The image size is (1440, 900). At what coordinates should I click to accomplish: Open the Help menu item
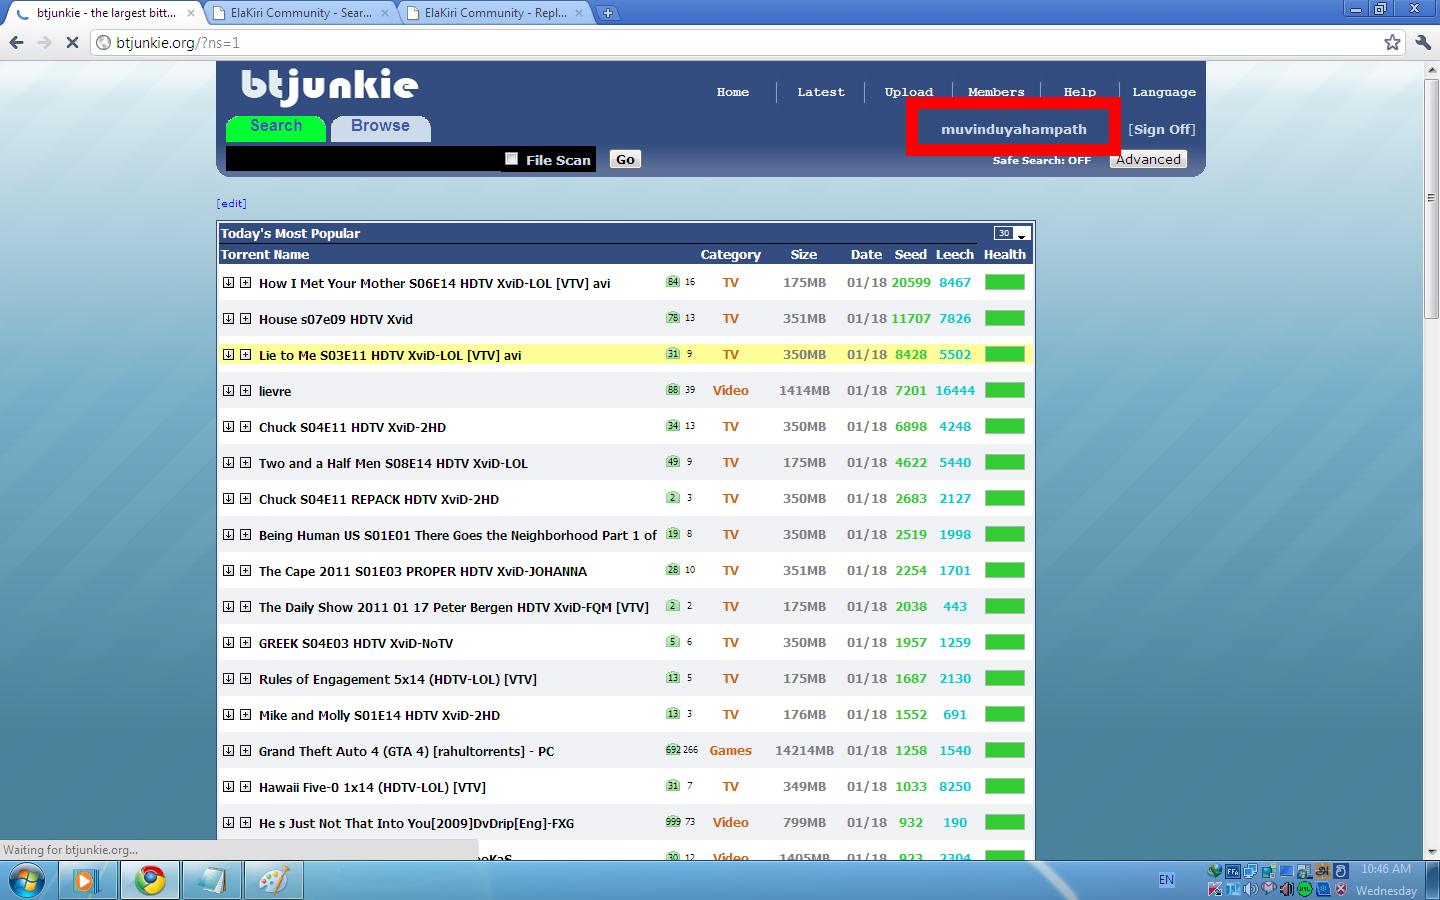click(x=1080, y=92)
